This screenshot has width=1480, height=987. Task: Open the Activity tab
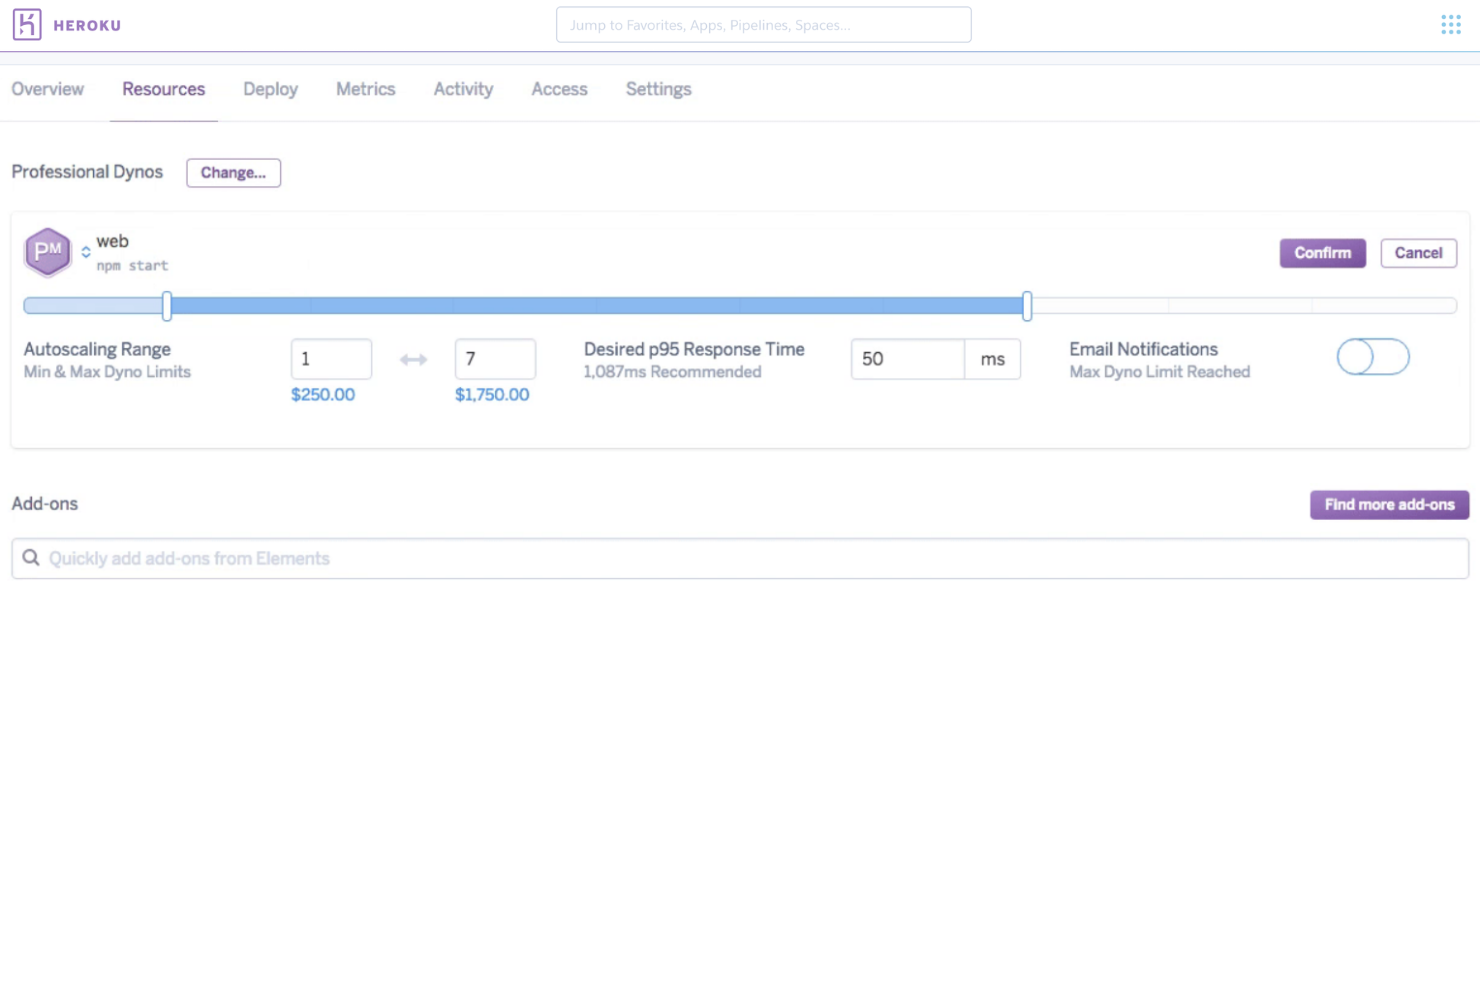463,89
